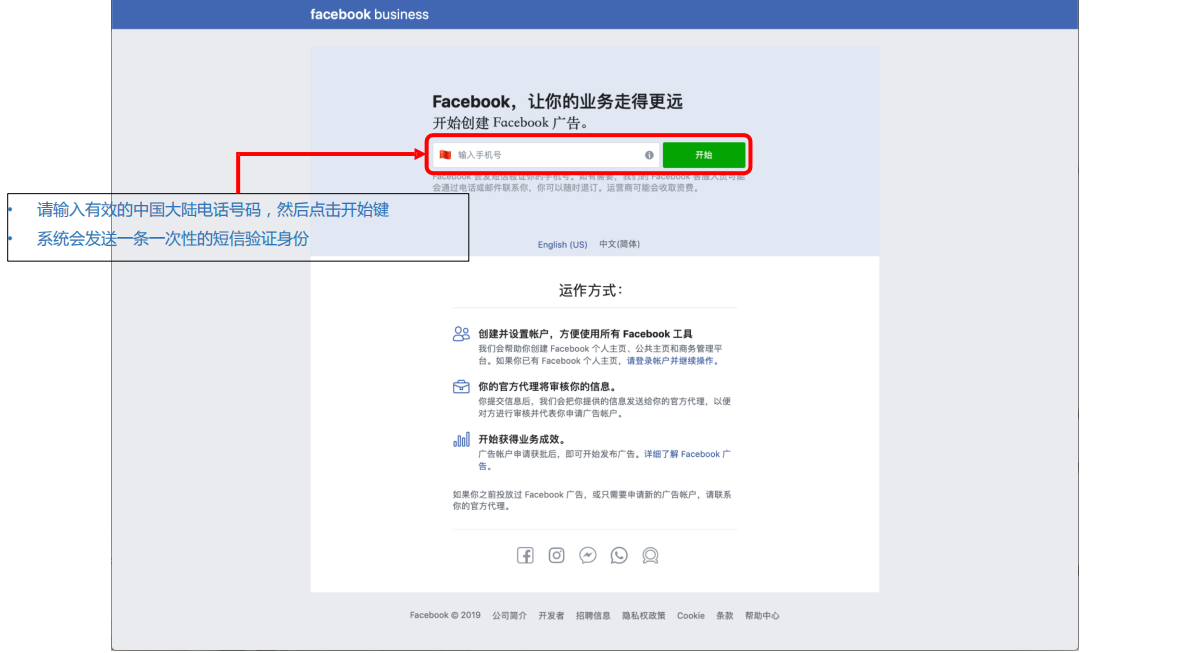Screen dimensions: 1184x653
Task: Open 隐私权政策 footer link
Action: pos(643,616)
